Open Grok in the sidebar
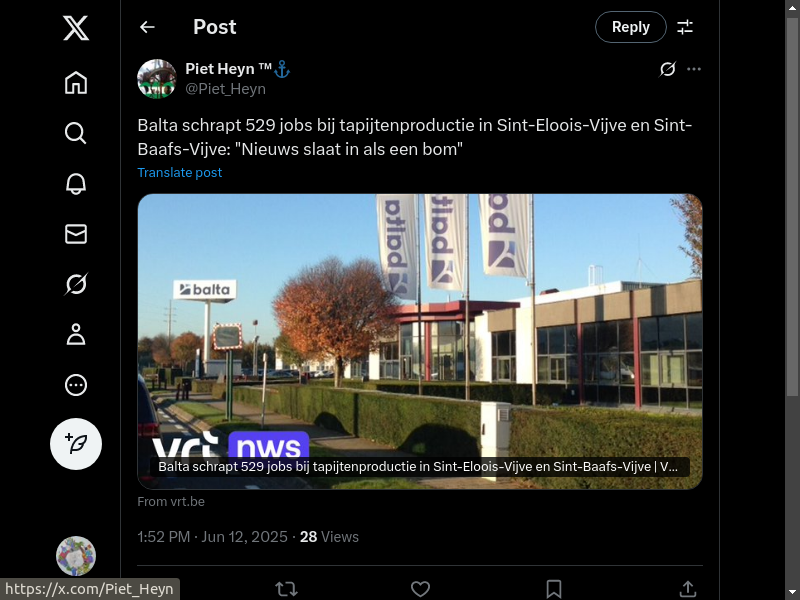This screenshot has height=600, width=800. pyautogui.click(x=76, y=284)
